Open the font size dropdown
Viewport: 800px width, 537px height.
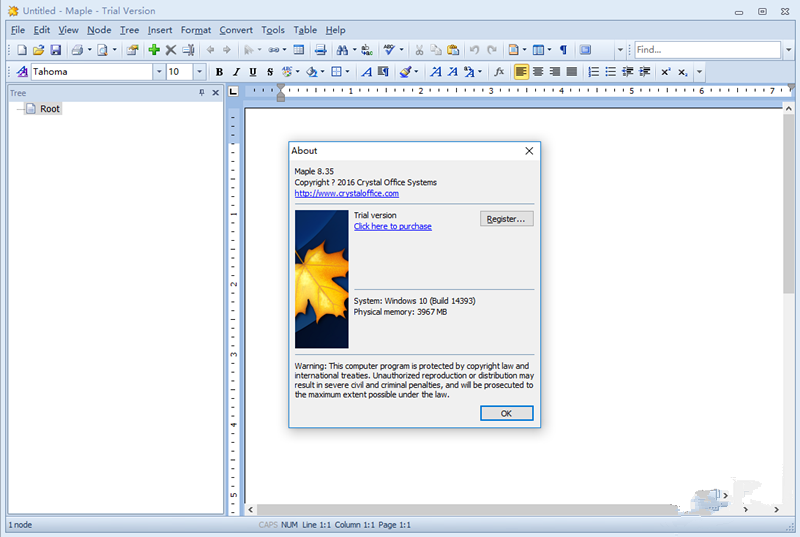tap(199, 72)
